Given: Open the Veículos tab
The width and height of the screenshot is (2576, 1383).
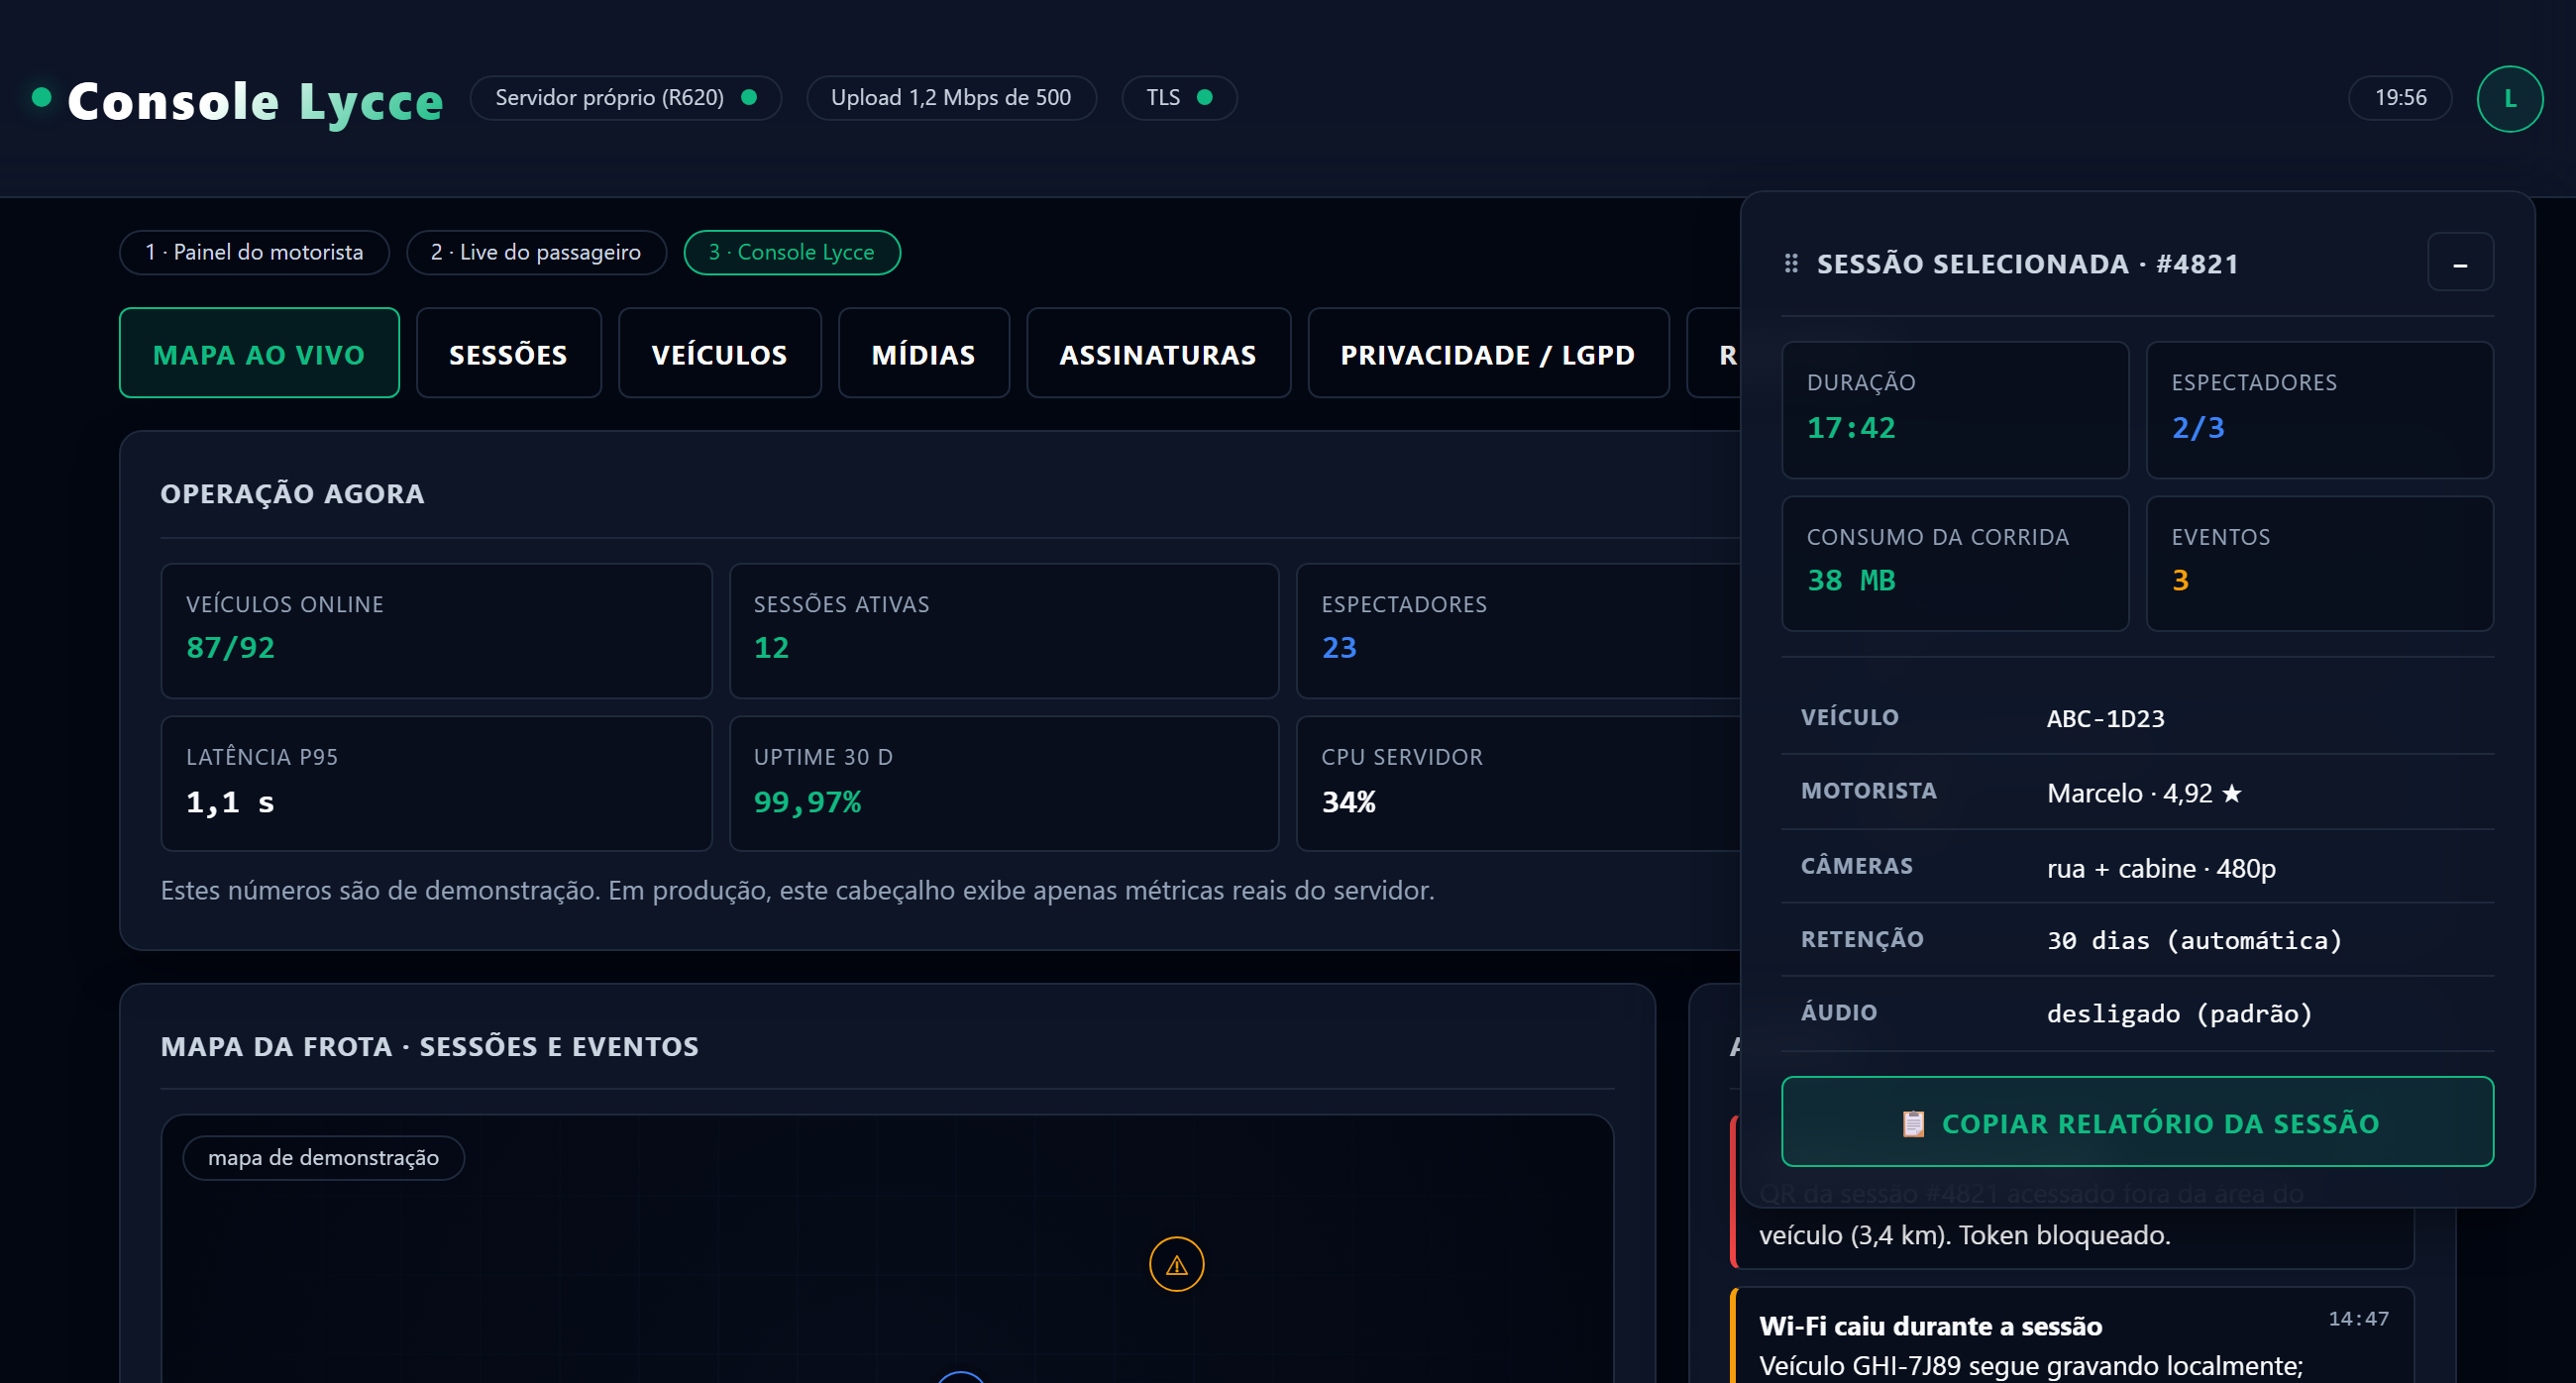Looking at the screenshot, I should (x=719, y=354).
